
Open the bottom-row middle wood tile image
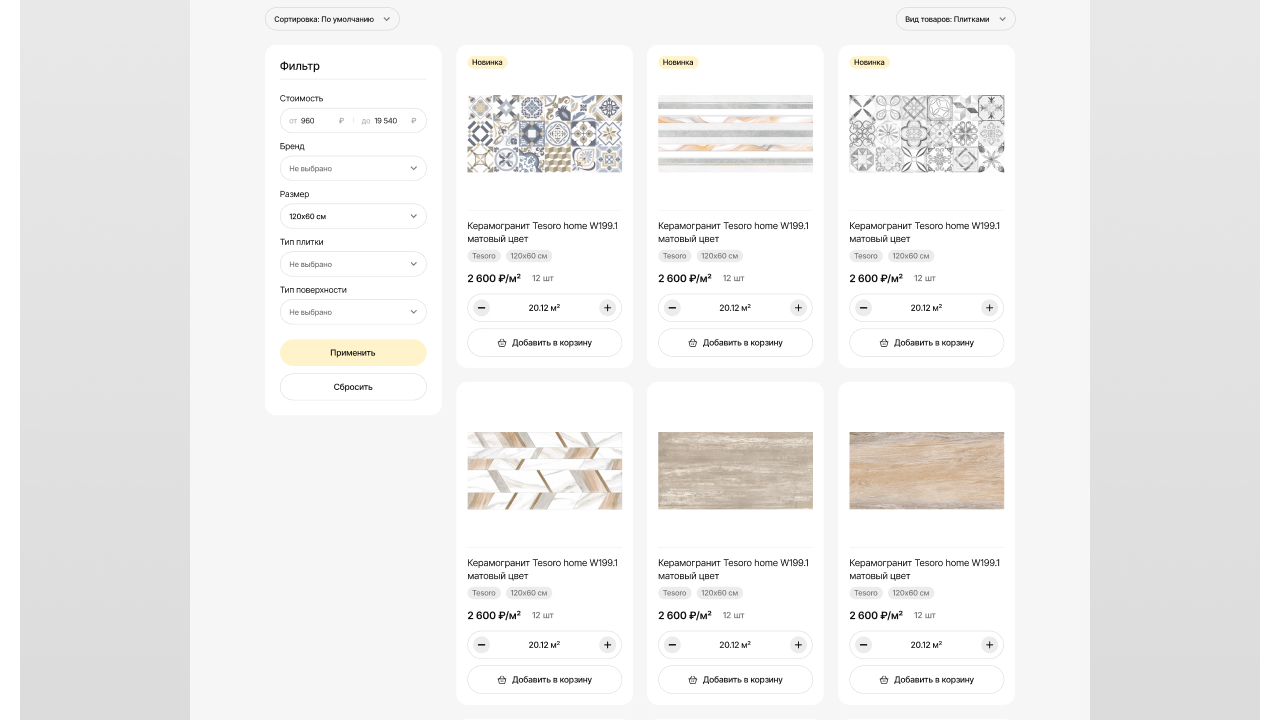(x=735, y=471)
